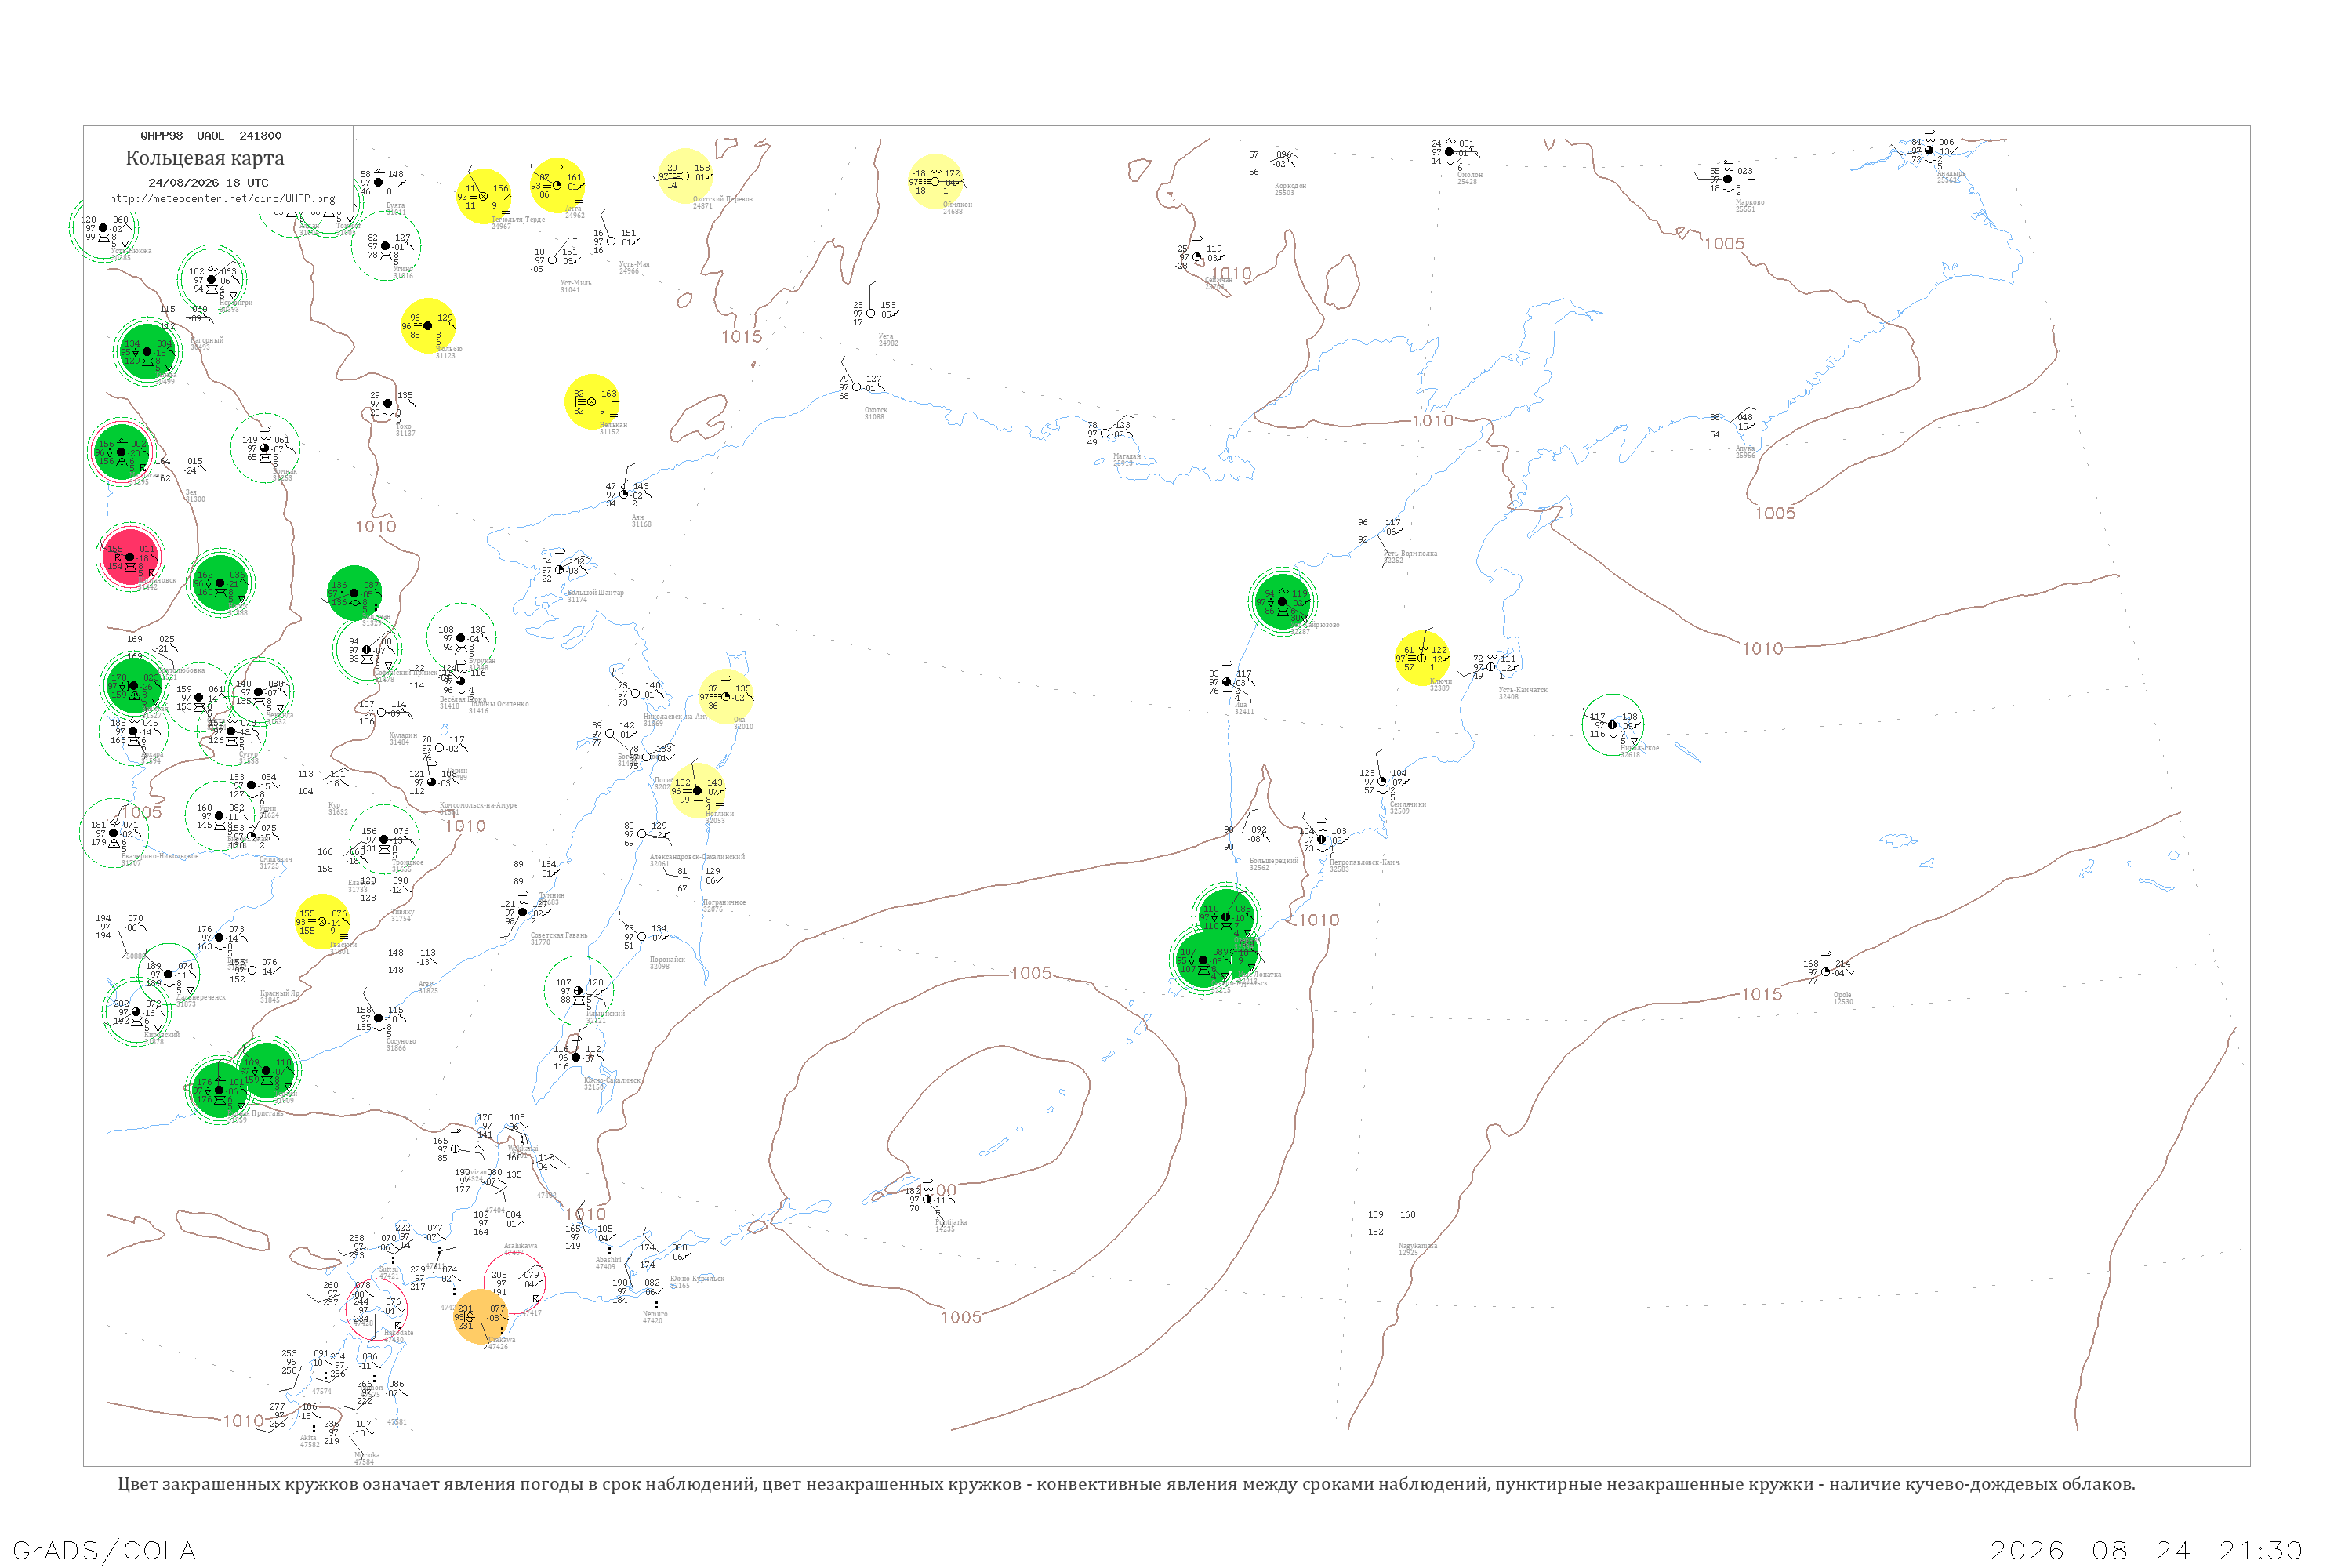This screenshot has width=2352, height=1568.
Task: Click the 'Комсомольск-на-Амуре' station label
Action: tap(479, 806)
